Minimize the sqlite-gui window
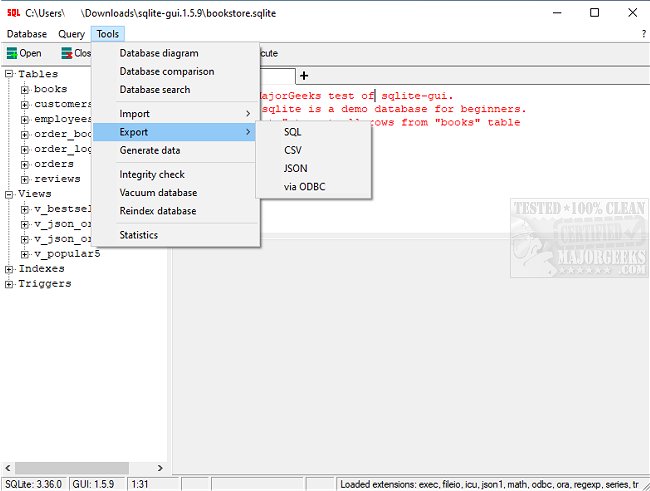Viewport: 650px width, 491px height. click(557, 13)
